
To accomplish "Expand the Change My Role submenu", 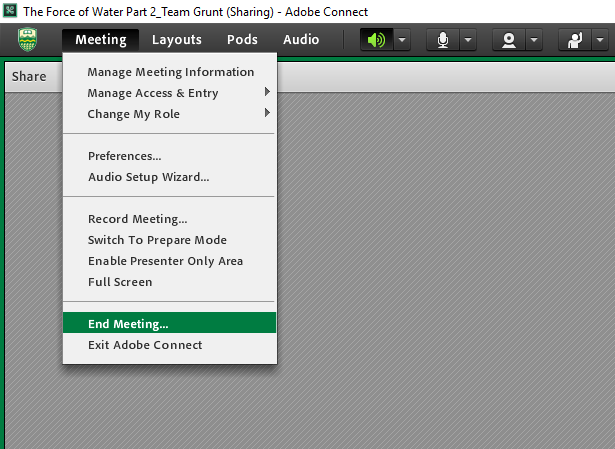I will click(169, 114).
